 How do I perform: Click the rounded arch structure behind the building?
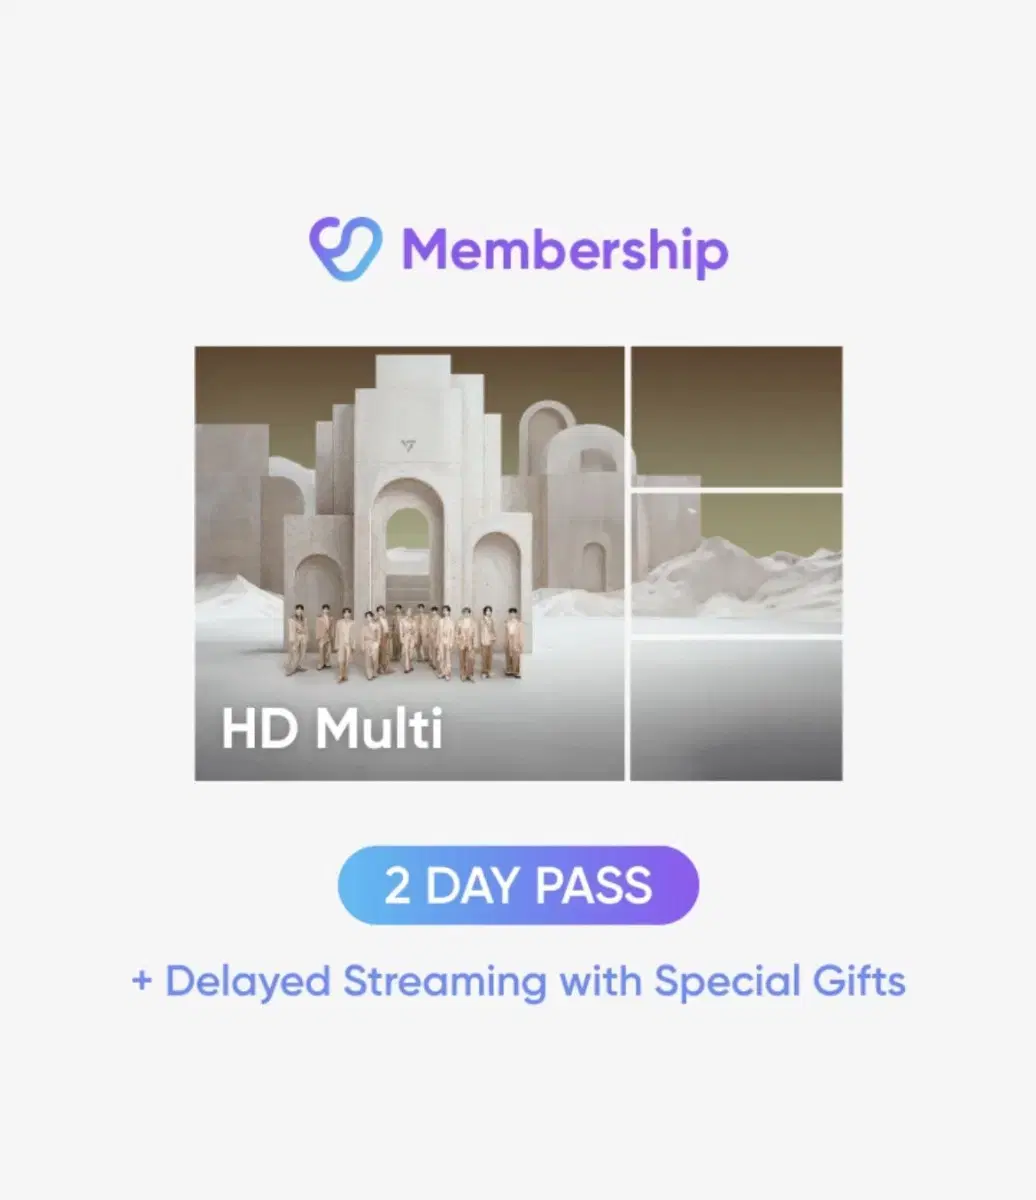pyautogui.click(x=548, y=436)
